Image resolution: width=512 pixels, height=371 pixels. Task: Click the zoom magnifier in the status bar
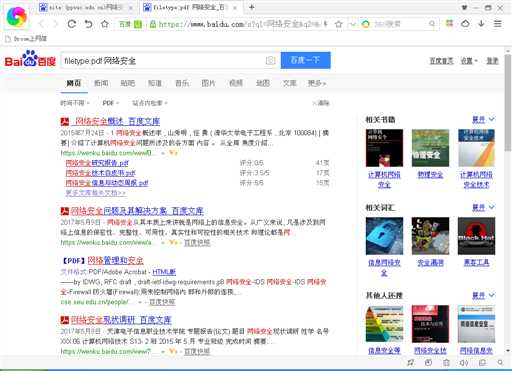click(500, 362)
